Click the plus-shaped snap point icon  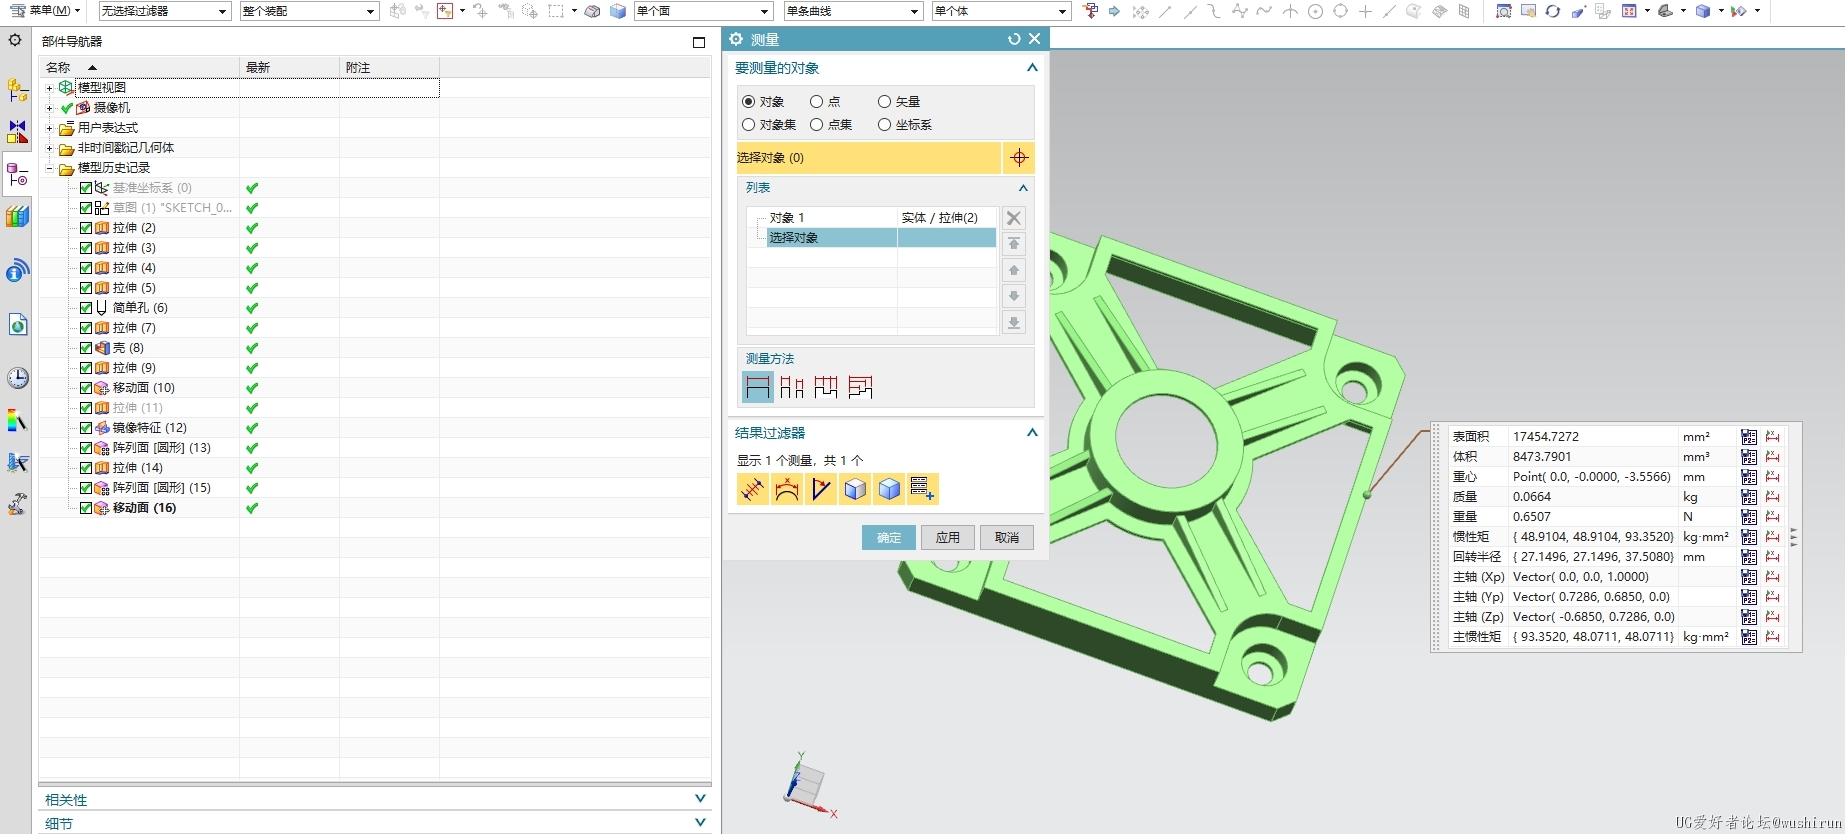(x=1365, y=11)
